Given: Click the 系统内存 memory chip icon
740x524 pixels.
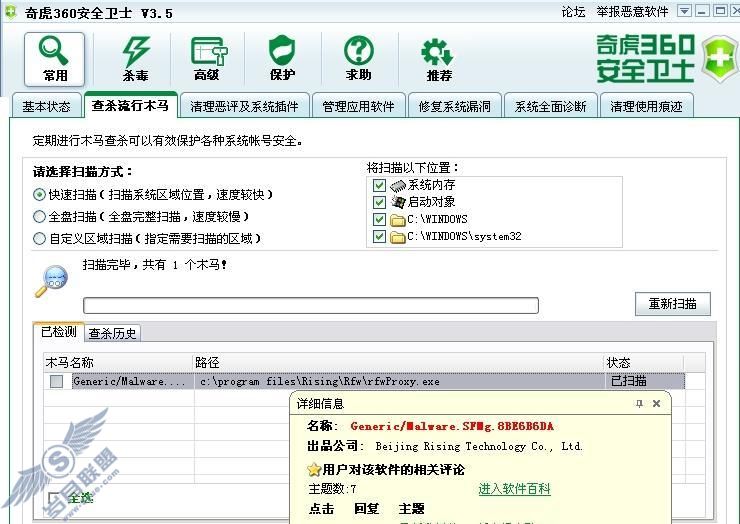Looking at the screenshot, I should coord(398,185).
